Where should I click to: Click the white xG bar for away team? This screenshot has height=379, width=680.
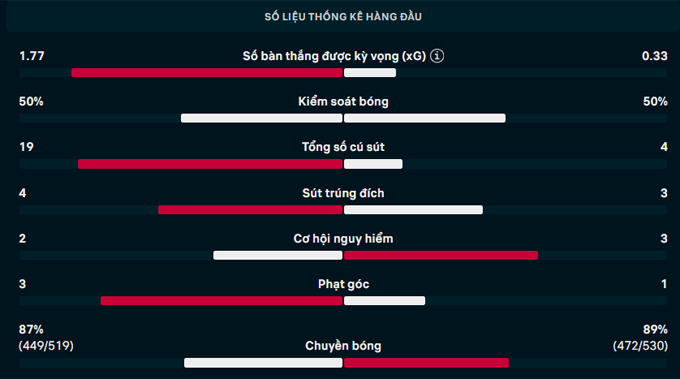pyautogui.click(x=370, y=73)
